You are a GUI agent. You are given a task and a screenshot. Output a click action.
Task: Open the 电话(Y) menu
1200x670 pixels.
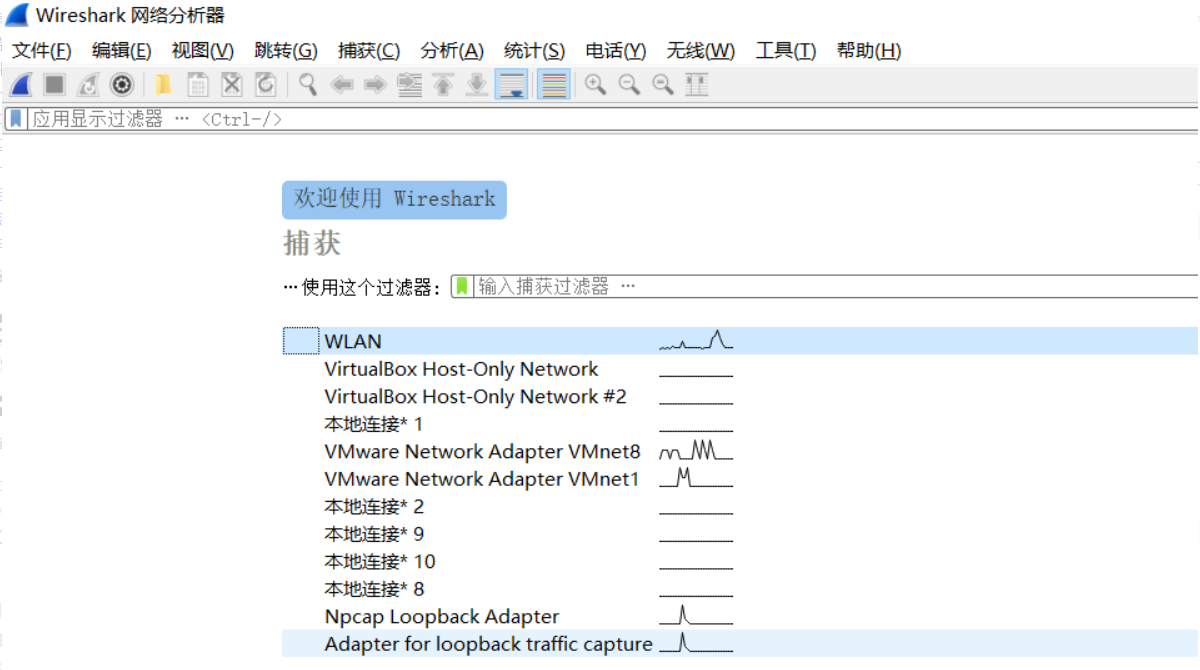click(616, 51)
